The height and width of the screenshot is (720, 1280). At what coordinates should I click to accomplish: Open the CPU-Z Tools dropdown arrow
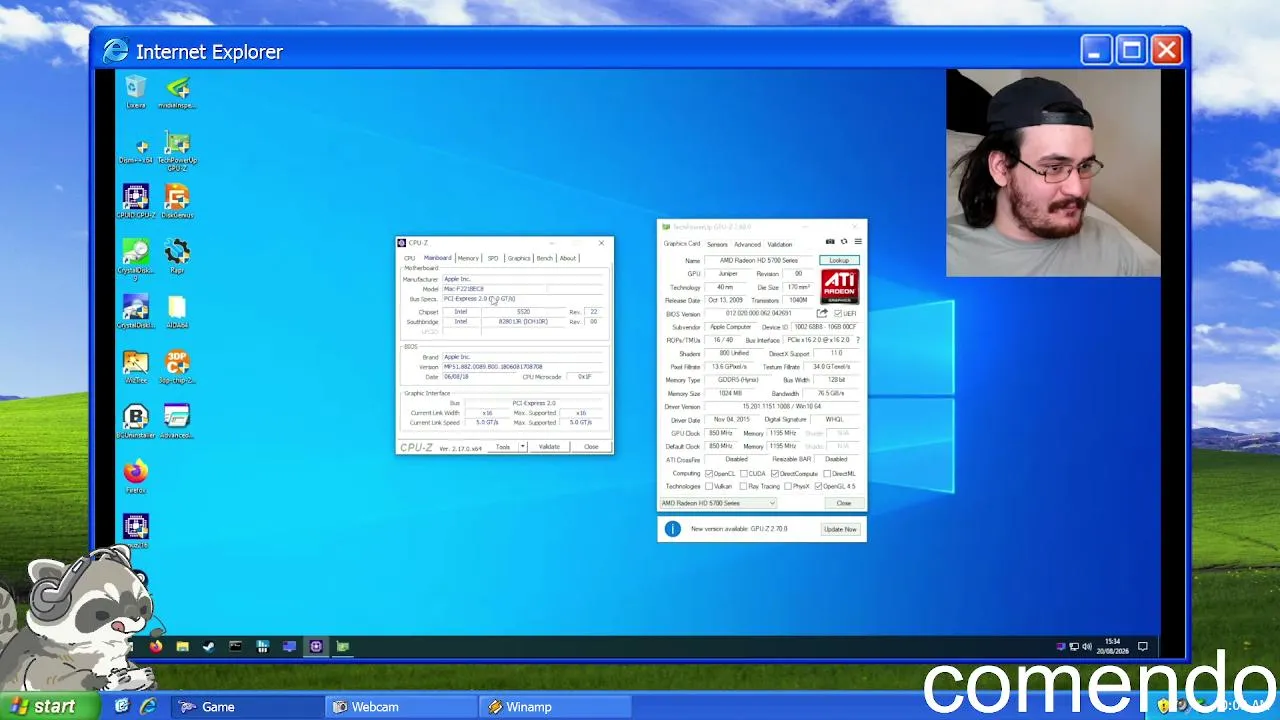522,447
